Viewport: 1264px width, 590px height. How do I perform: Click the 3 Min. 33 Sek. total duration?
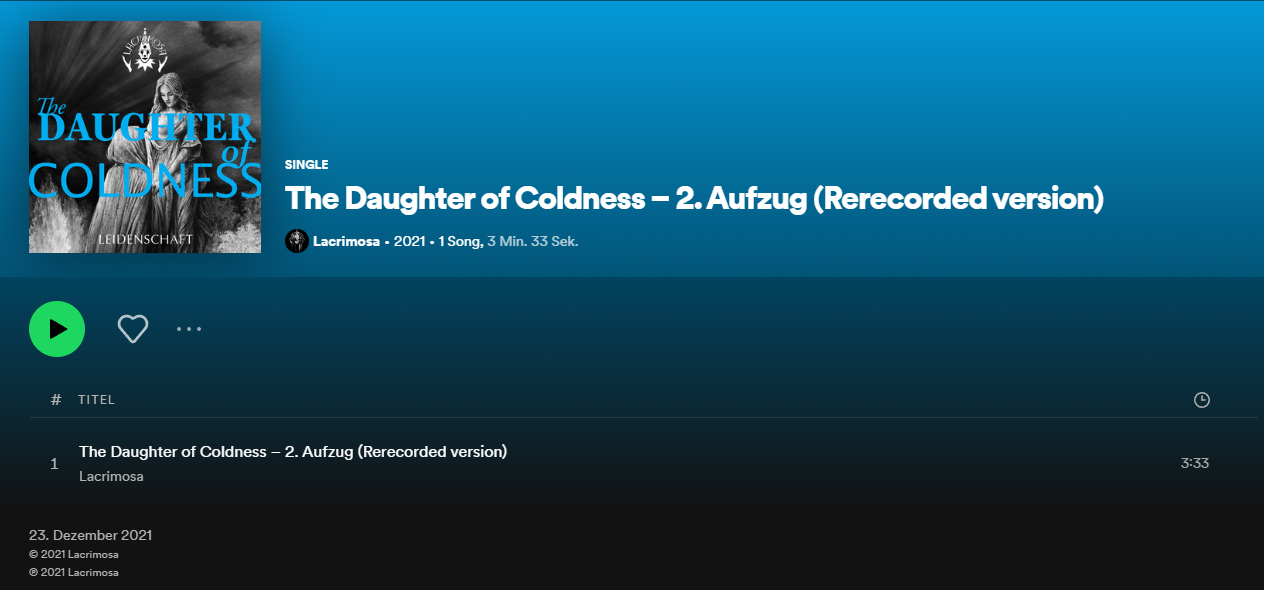pos(533,241)
